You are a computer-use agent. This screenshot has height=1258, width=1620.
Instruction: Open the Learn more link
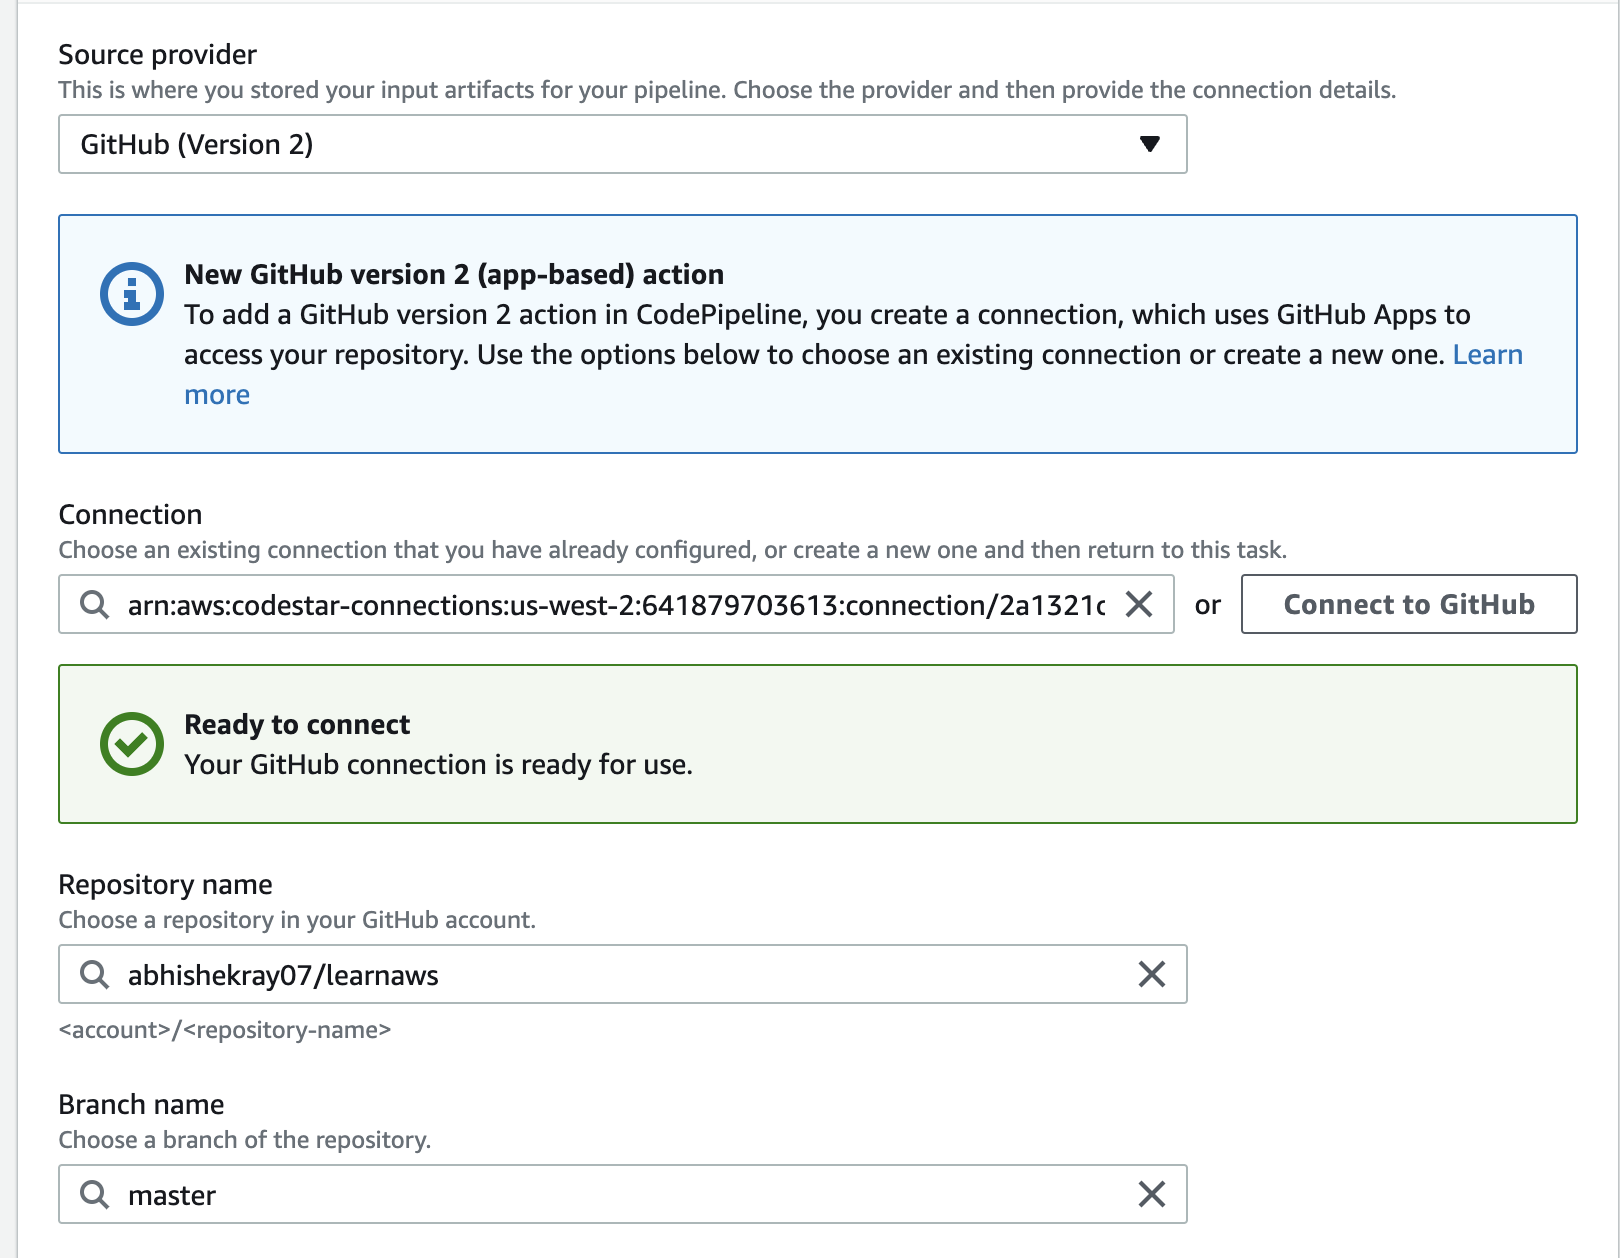tap(1487, 355)
